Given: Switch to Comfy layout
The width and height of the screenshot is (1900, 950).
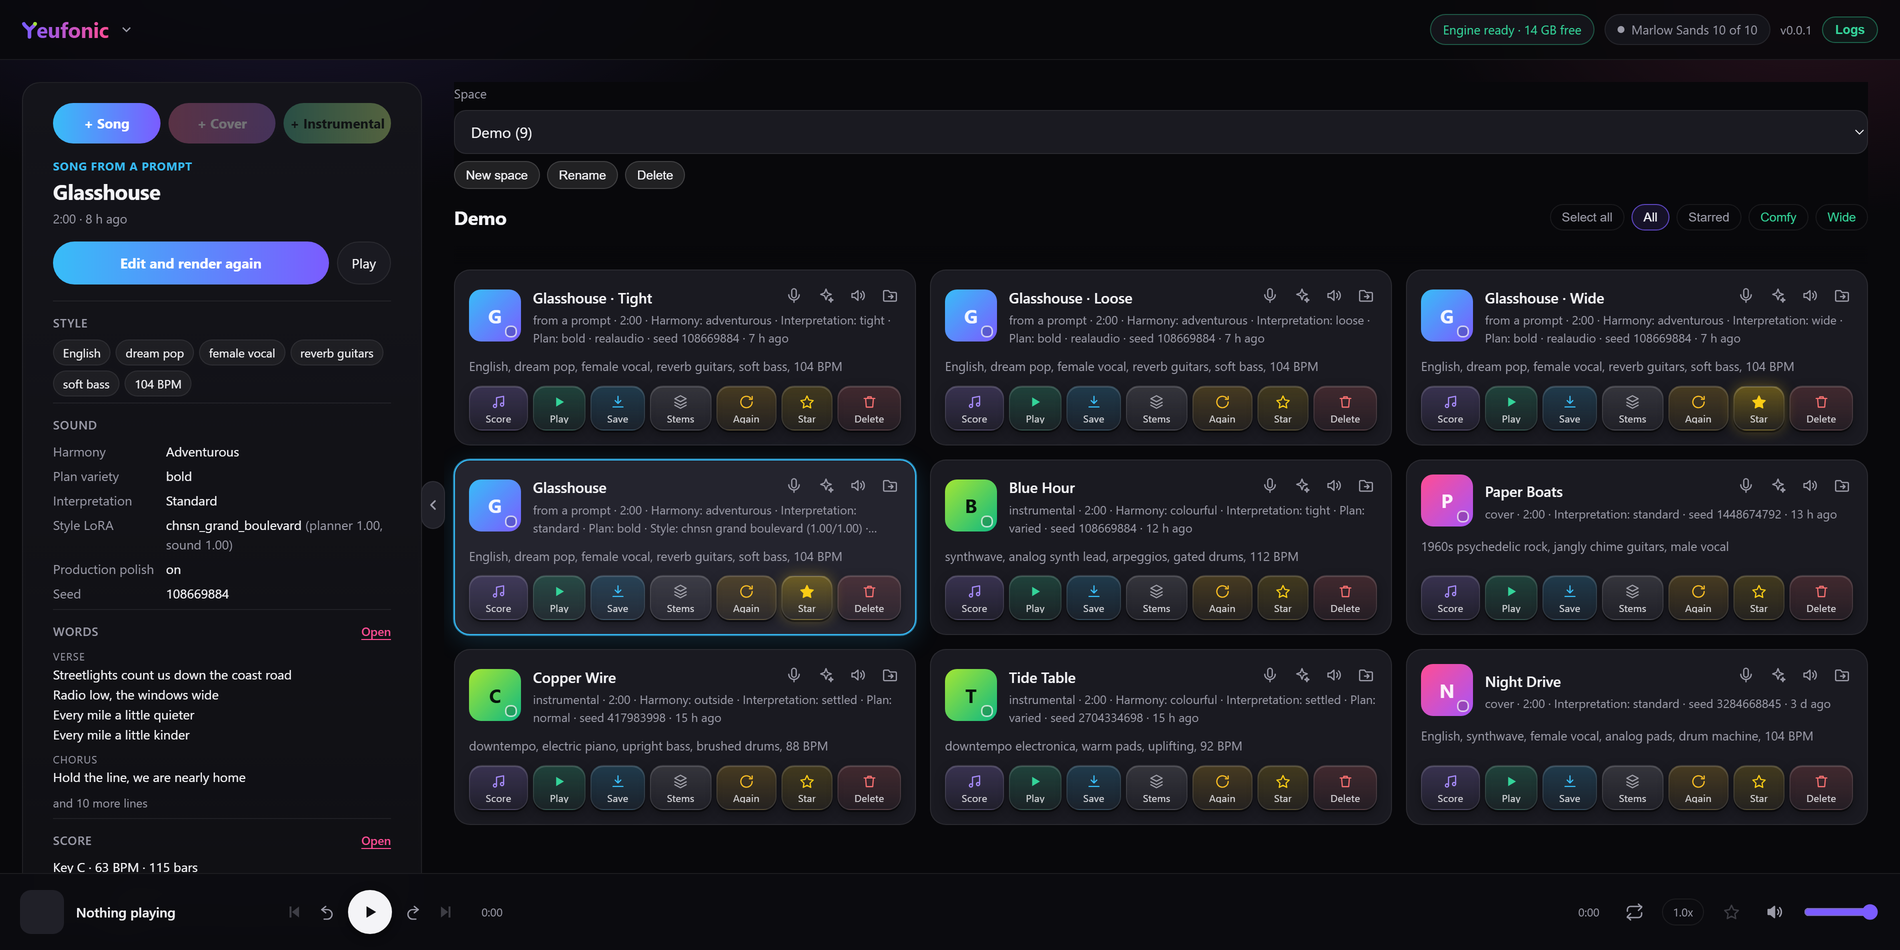Looking at the screenshot, I should 1778,217.
